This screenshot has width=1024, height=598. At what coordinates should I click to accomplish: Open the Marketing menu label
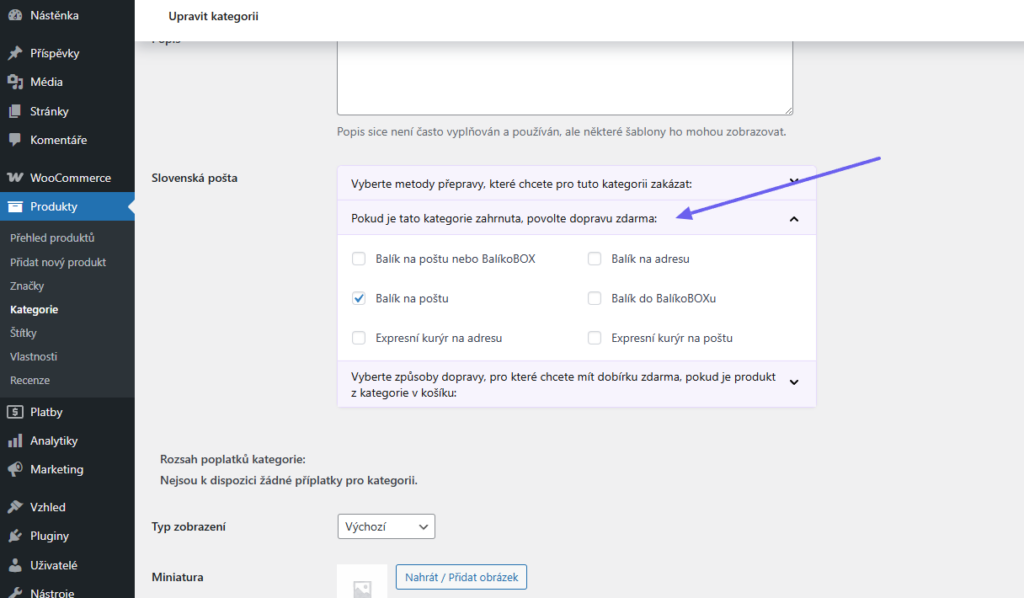click(x=57, y=469)
